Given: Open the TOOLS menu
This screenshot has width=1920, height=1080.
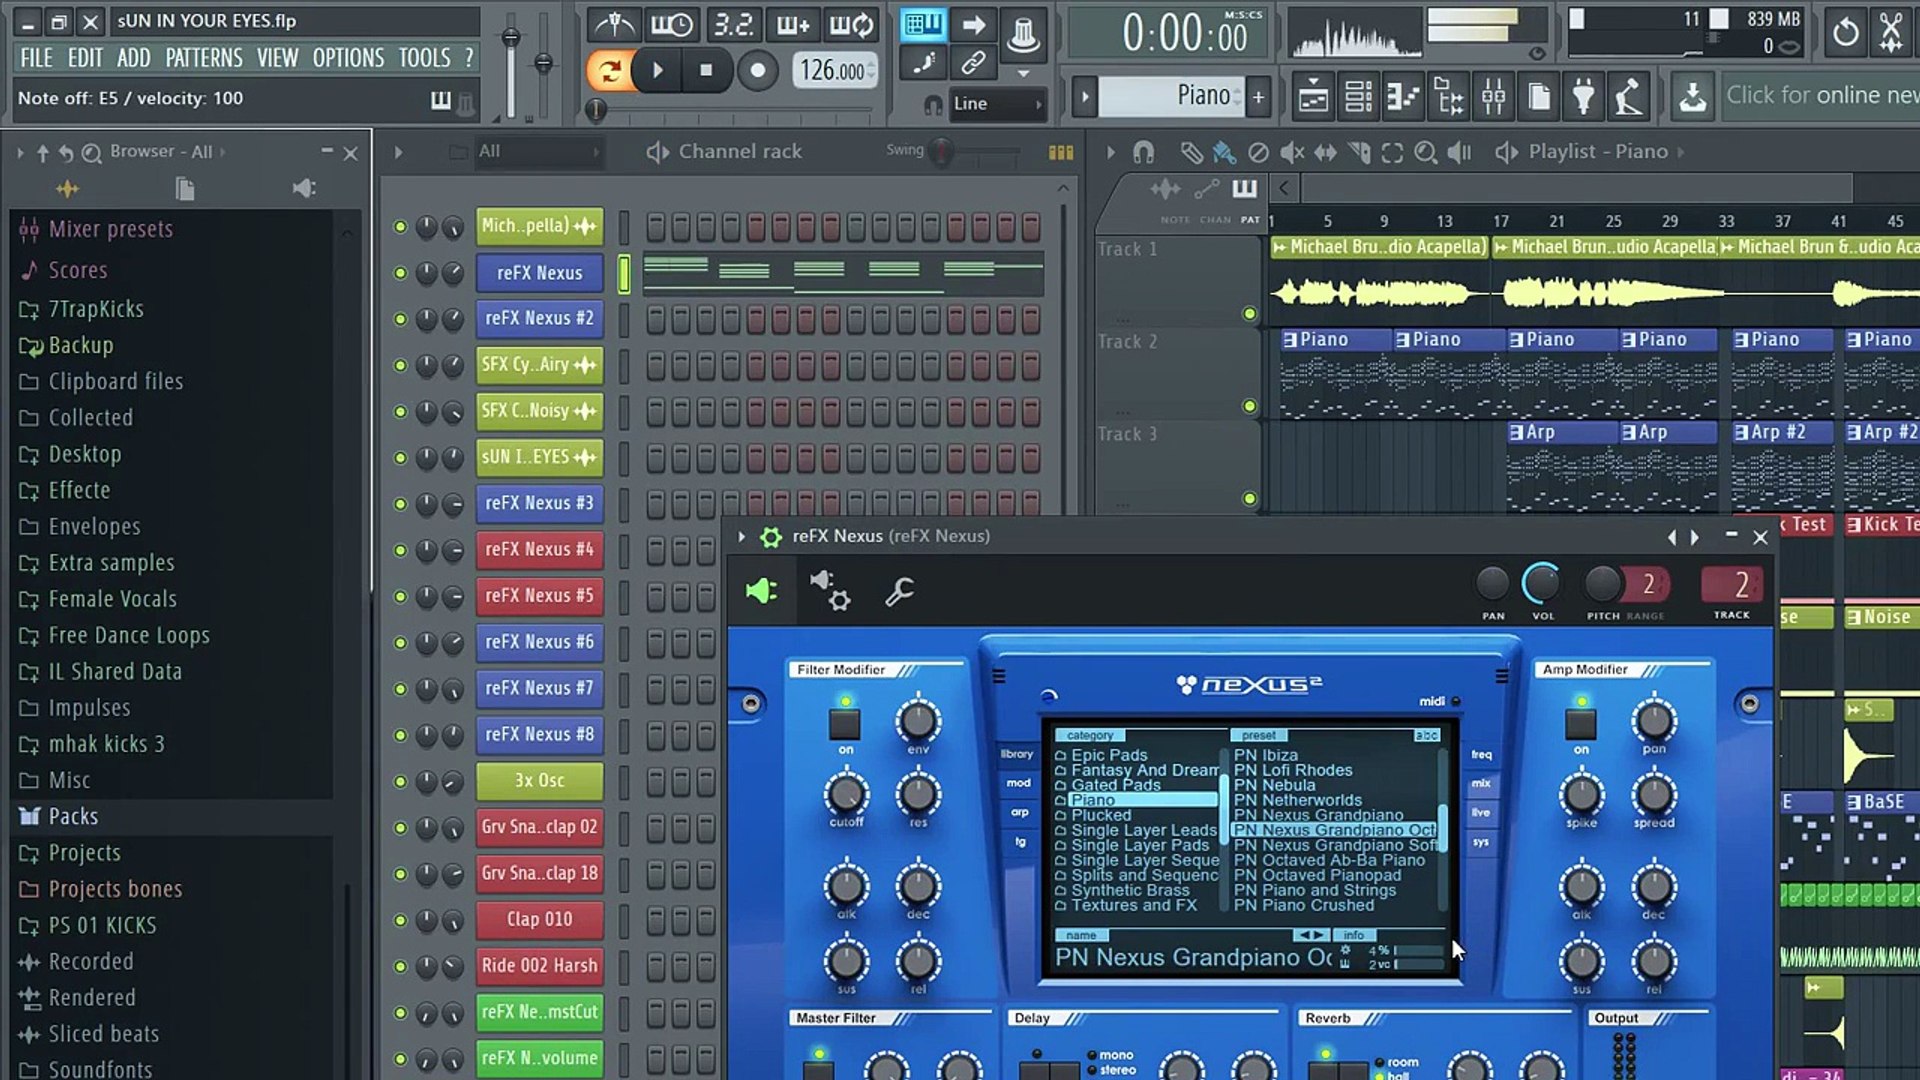Looking at the screenshot, I should tap(424, 58).
